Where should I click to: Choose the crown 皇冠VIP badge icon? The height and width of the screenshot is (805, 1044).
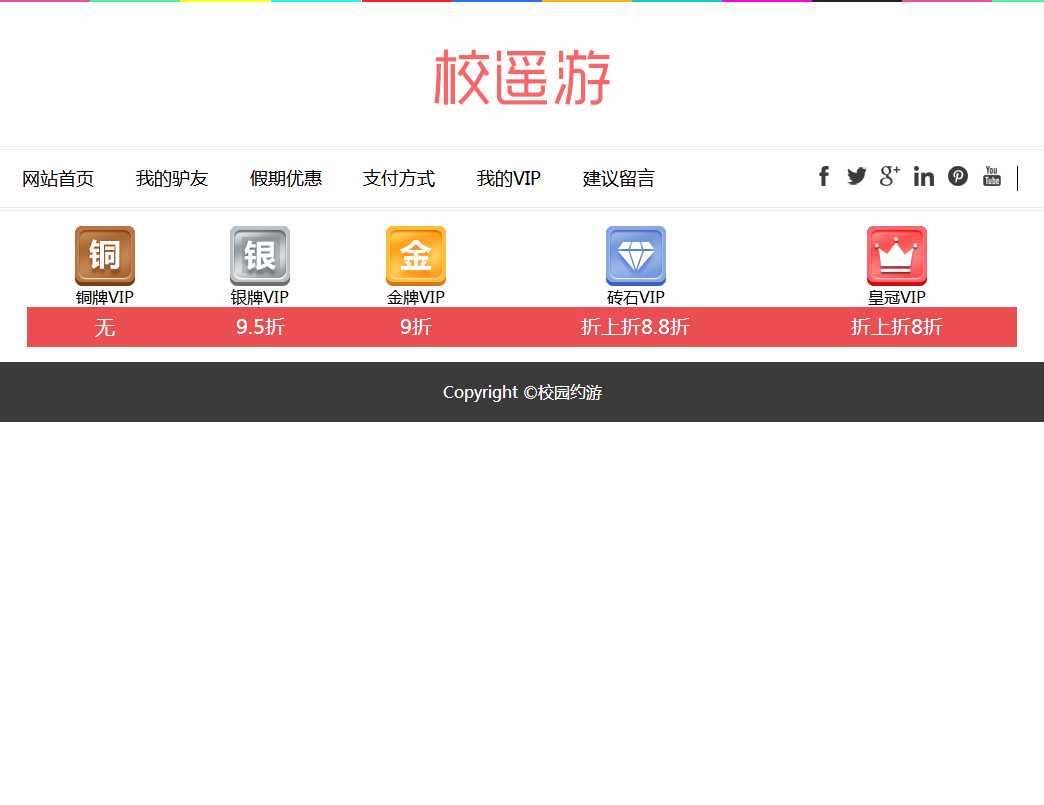coord(897,256)
